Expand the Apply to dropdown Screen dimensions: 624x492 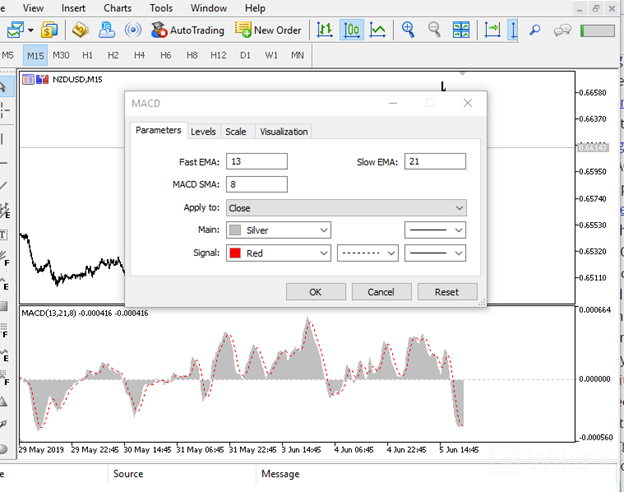click(346, 208)
